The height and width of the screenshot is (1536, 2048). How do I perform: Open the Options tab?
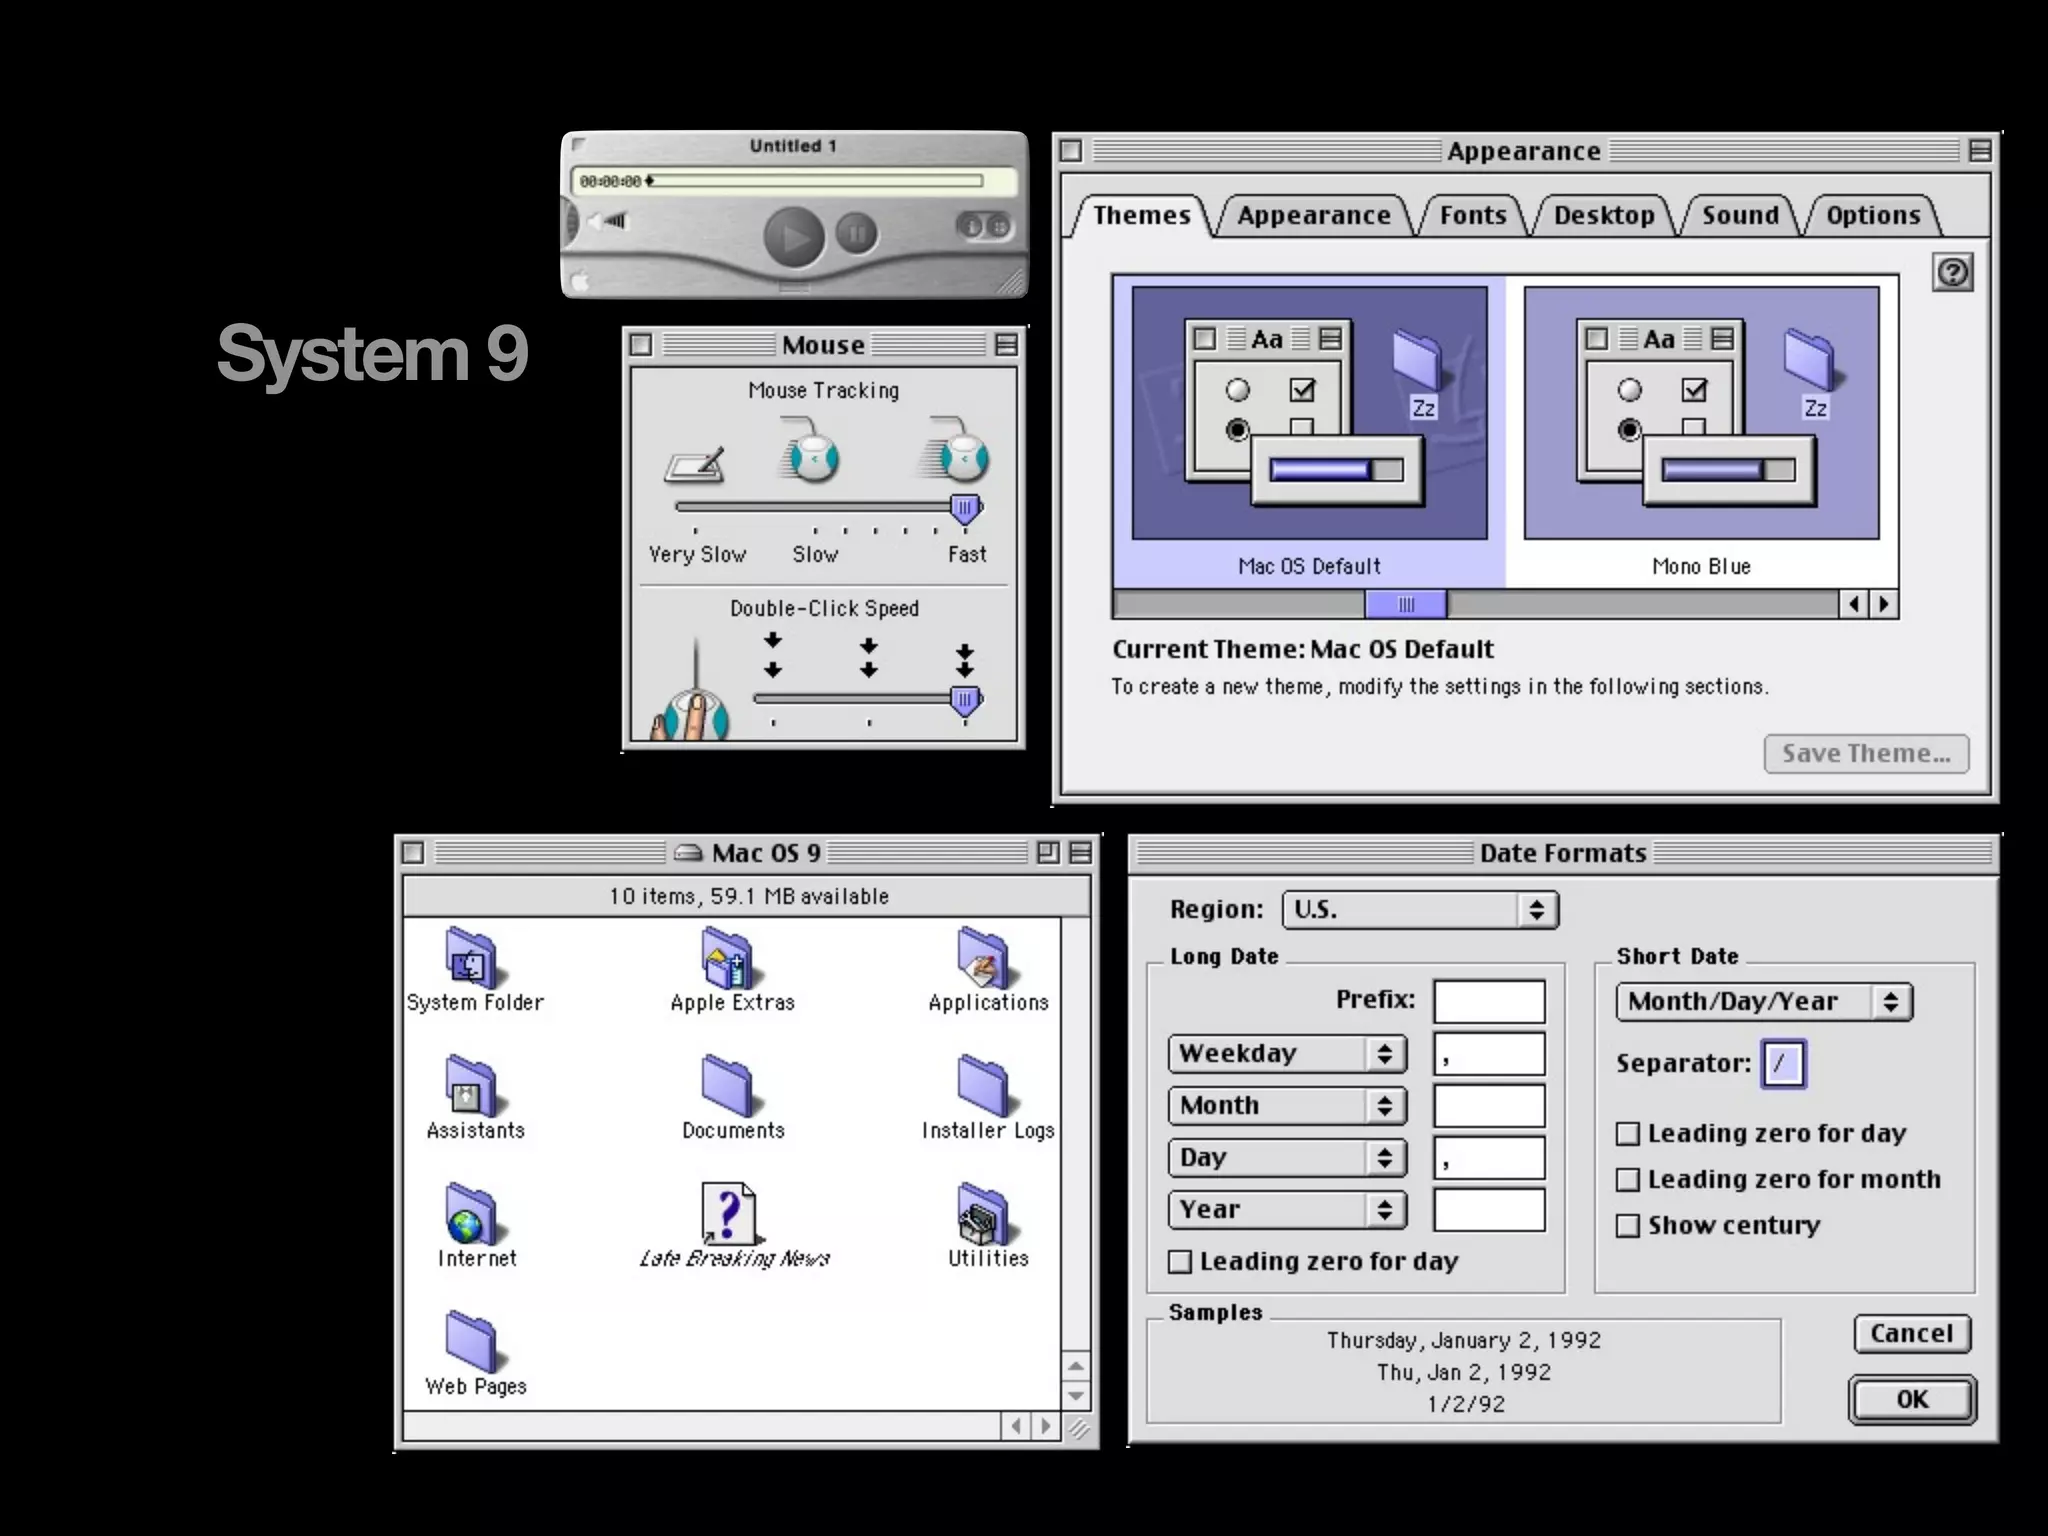(1873, 215)
